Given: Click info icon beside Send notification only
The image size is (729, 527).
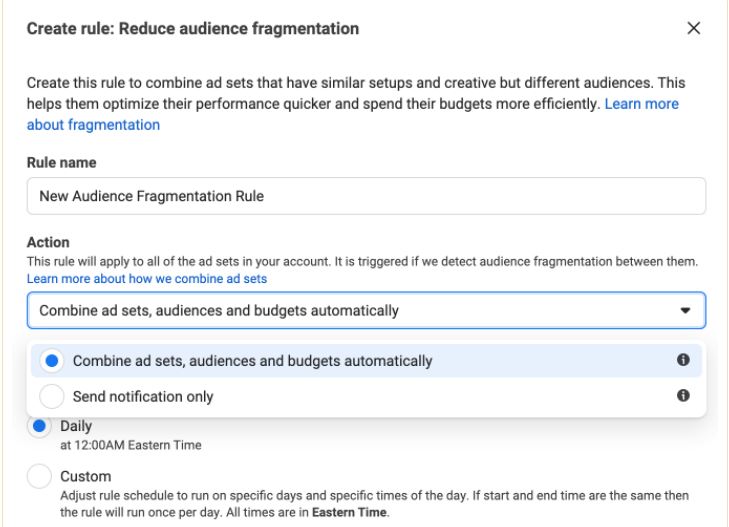Looking at the screenshot, I should click(x=685, y=396).
